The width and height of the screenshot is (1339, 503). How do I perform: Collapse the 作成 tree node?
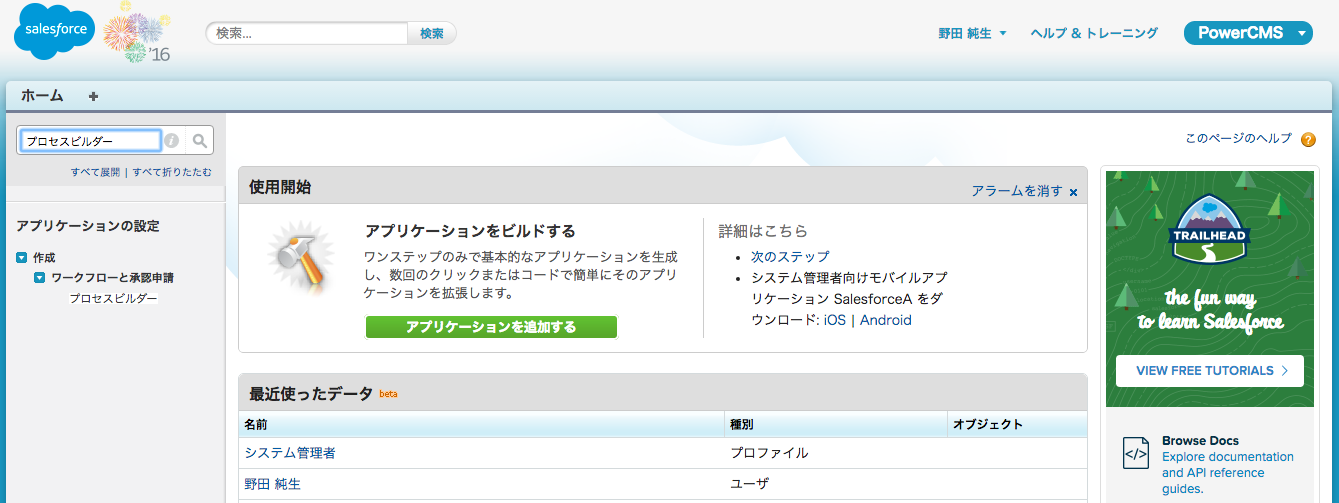pos(22,258)
